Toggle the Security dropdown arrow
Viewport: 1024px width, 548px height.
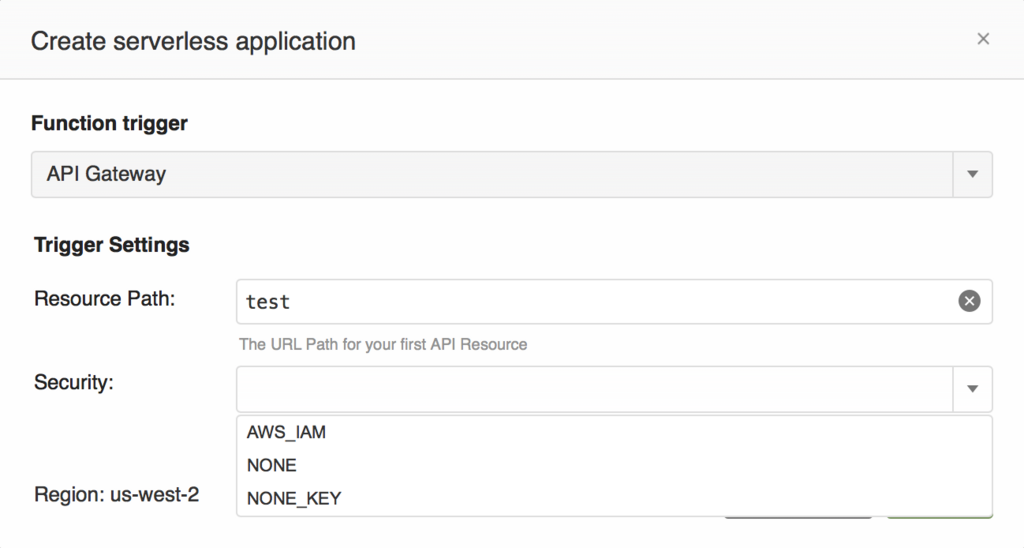click(972, 389)
